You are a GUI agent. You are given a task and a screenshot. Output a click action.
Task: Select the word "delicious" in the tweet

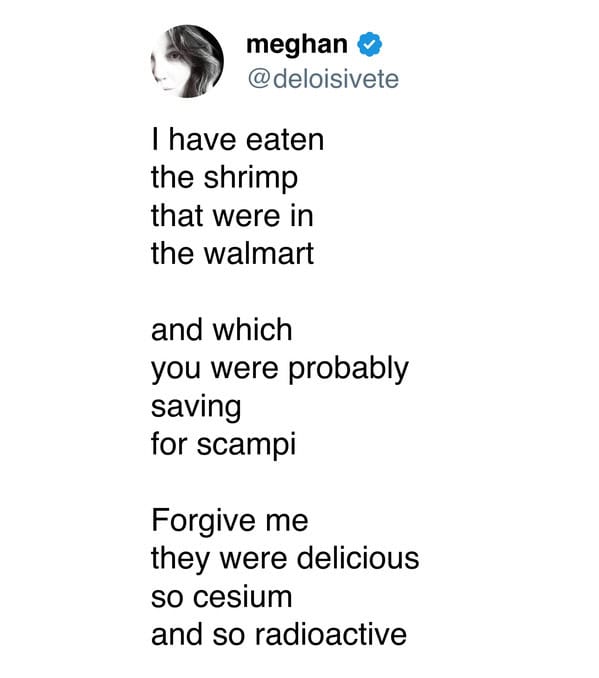point(358,558)
